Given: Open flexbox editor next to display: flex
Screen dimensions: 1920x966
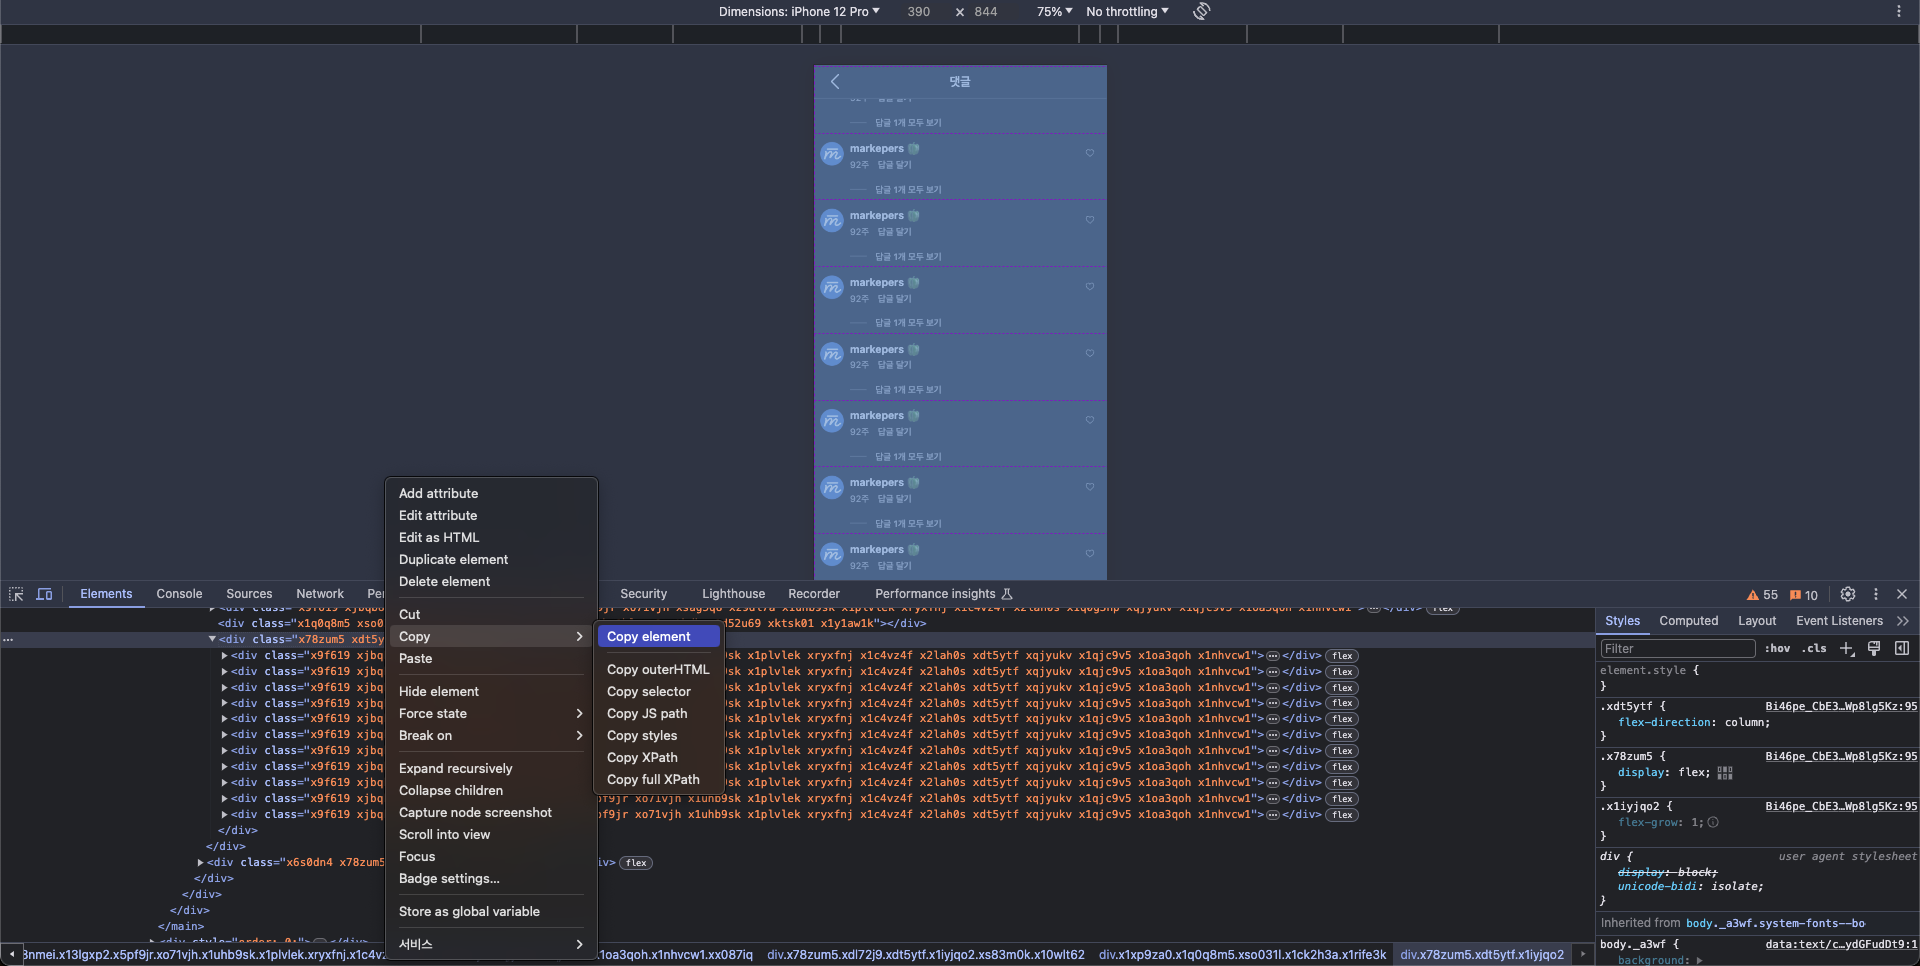Looking at the screenshot, I should [x=1725, y=773].
